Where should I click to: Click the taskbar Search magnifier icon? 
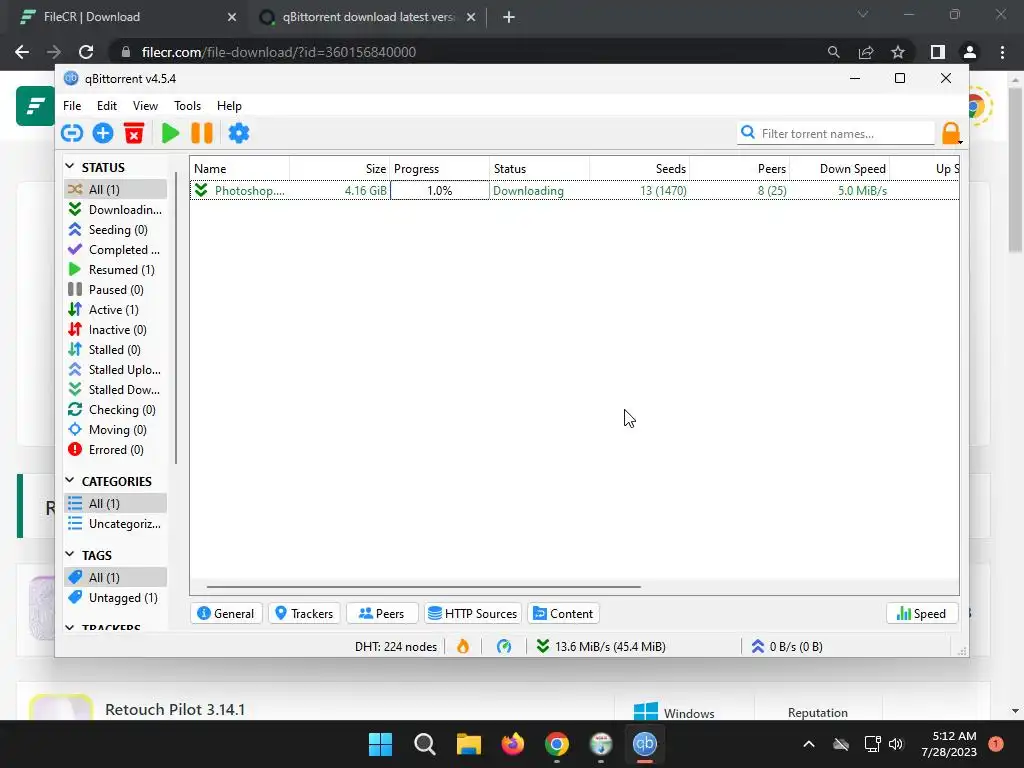tap(424, 744)
